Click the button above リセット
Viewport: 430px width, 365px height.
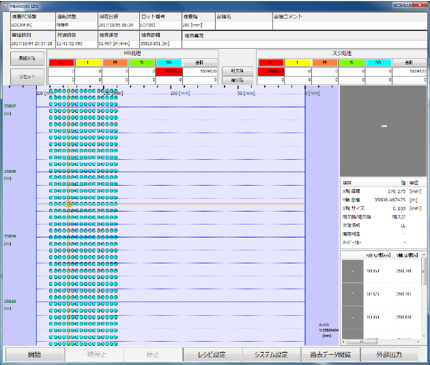point(27,58)
